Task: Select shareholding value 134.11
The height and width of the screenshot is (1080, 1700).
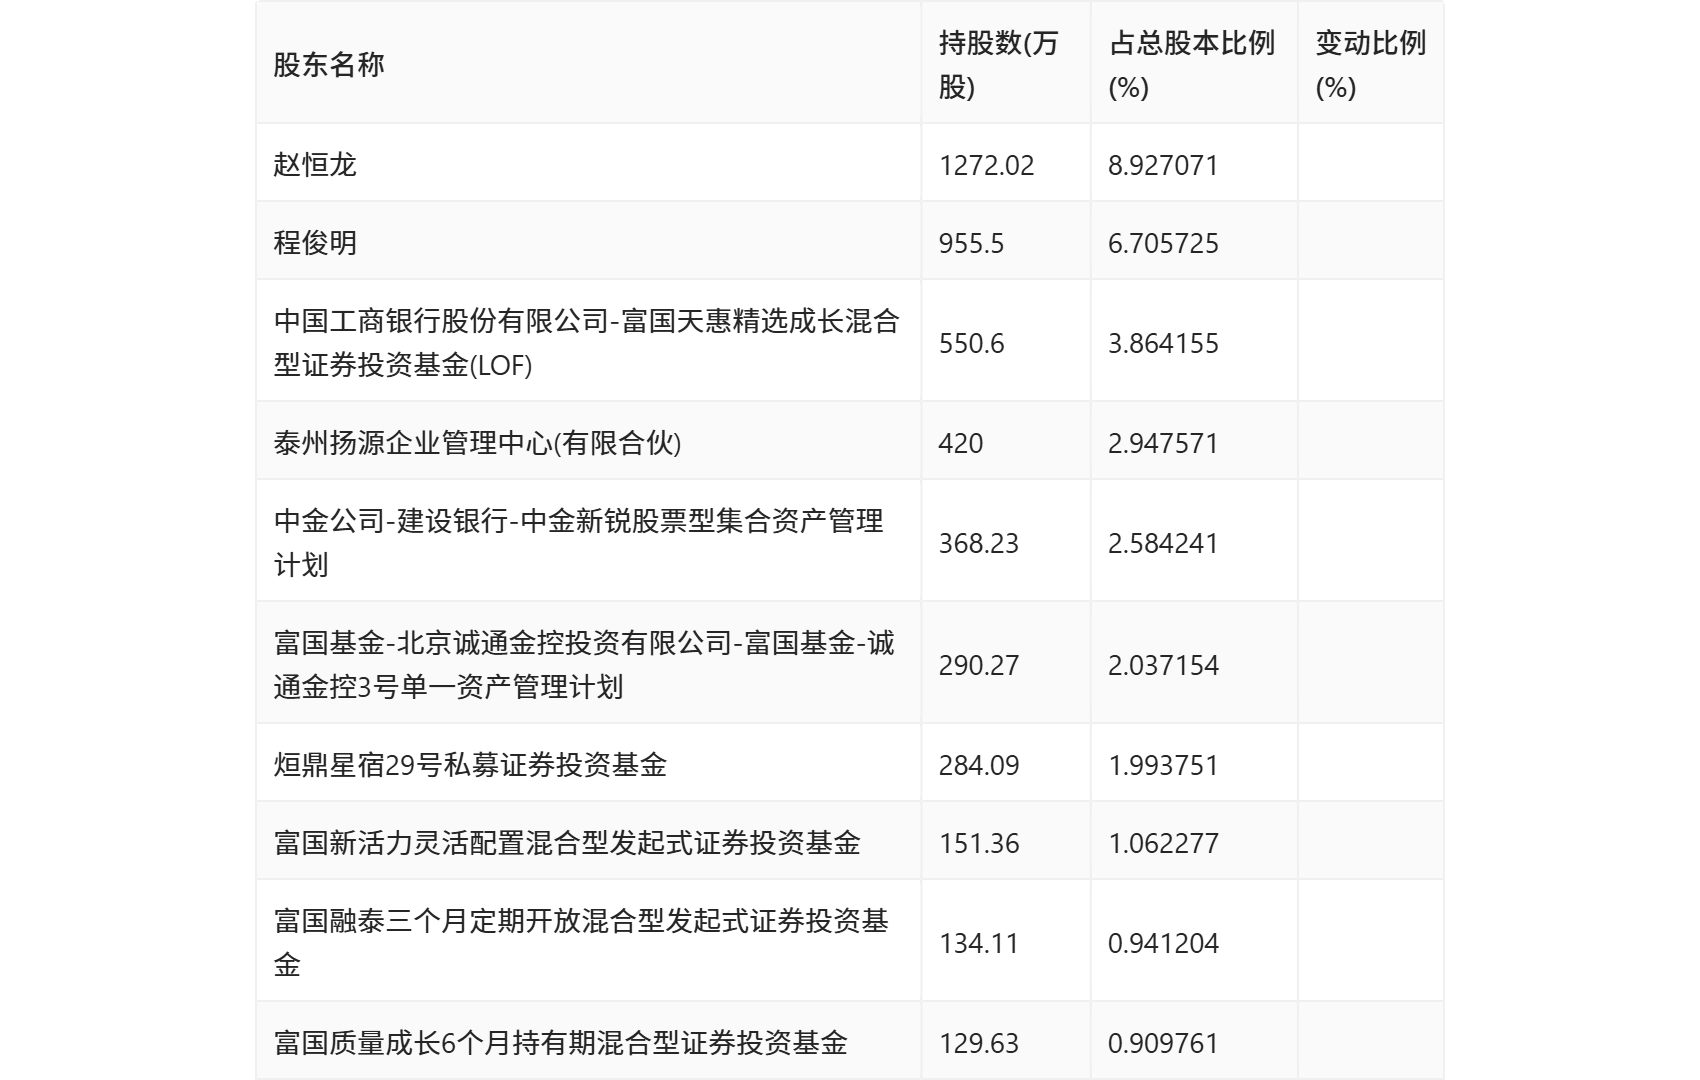Action: coord(978,943)
